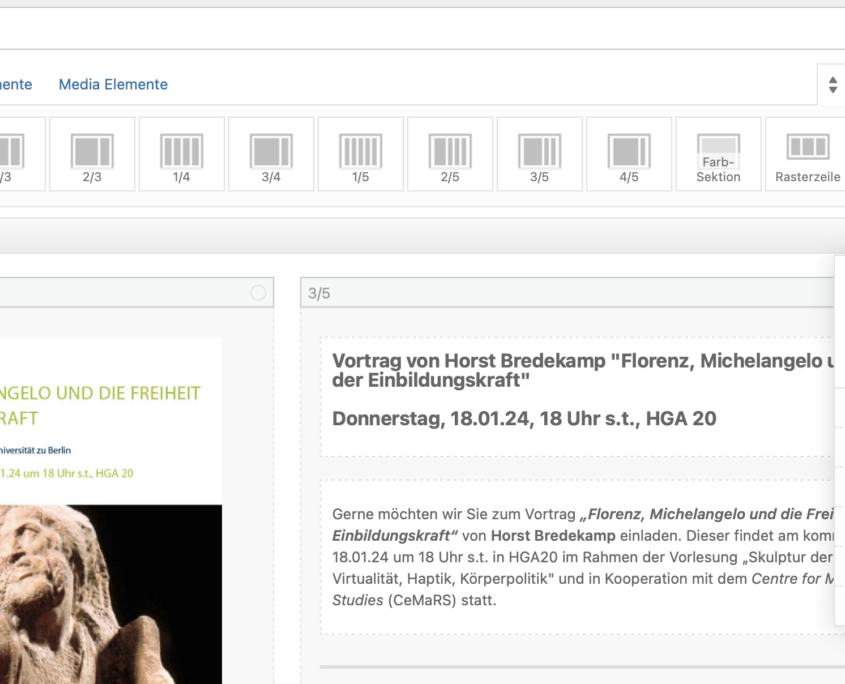The width and height of the screenshot is (845, 684).
Task: Select the Donnerstag, 18.01.24 heading line
Action: tap(524, 419)
